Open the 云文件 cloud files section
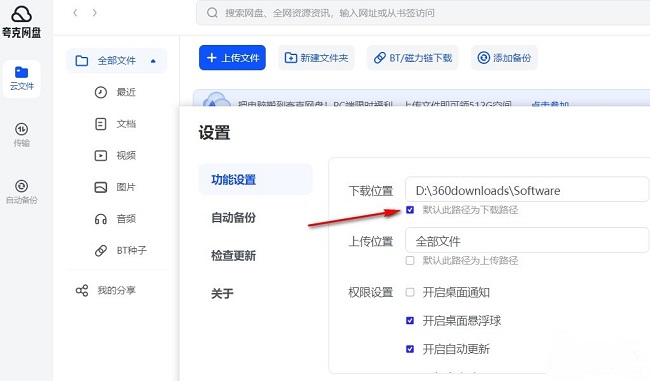Viewport: 650px width, 381px height. 22,78
